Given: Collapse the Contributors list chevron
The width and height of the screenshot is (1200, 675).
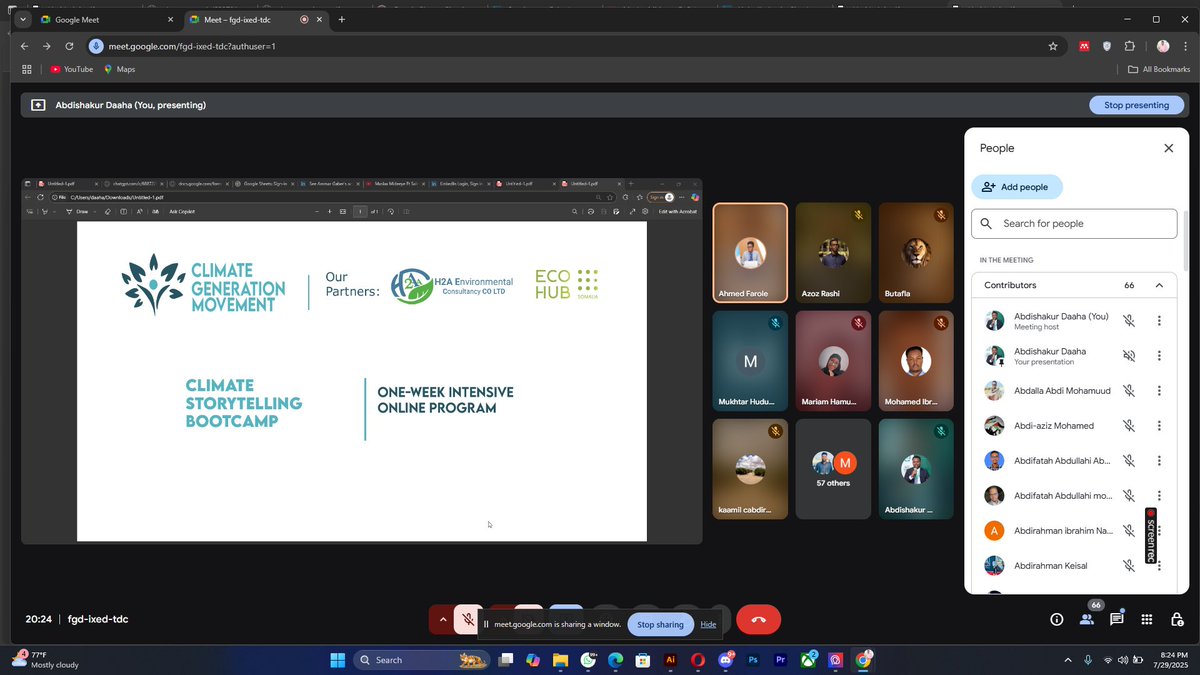Looking at the screenshot, I should tap(1159, 285).
